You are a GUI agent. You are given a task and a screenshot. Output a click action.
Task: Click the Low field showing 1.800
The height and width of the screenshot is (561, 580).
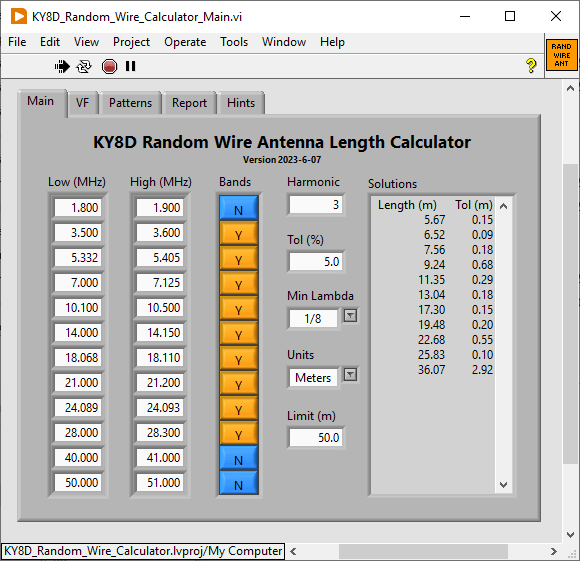(x=78, y=207)
